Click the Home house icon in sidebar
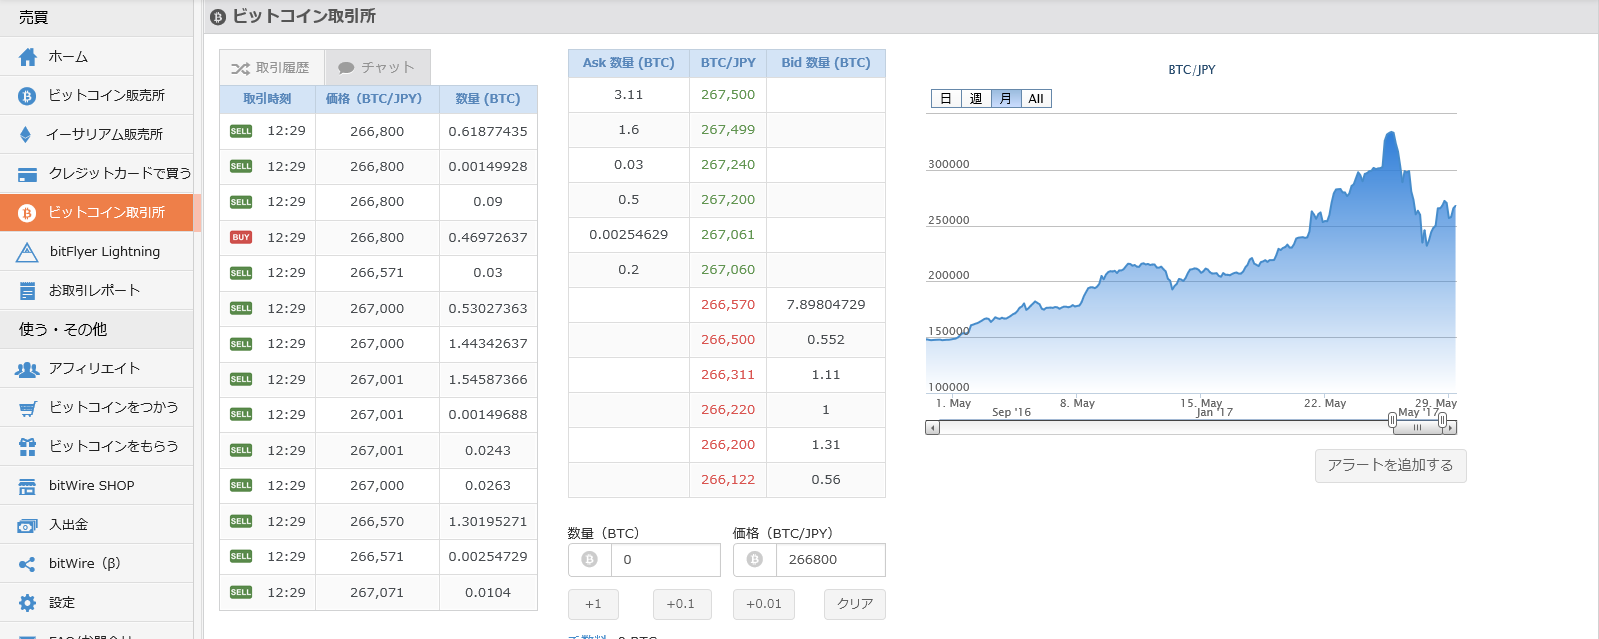Viewport: 1599px width, 639px height. (27, 57)
